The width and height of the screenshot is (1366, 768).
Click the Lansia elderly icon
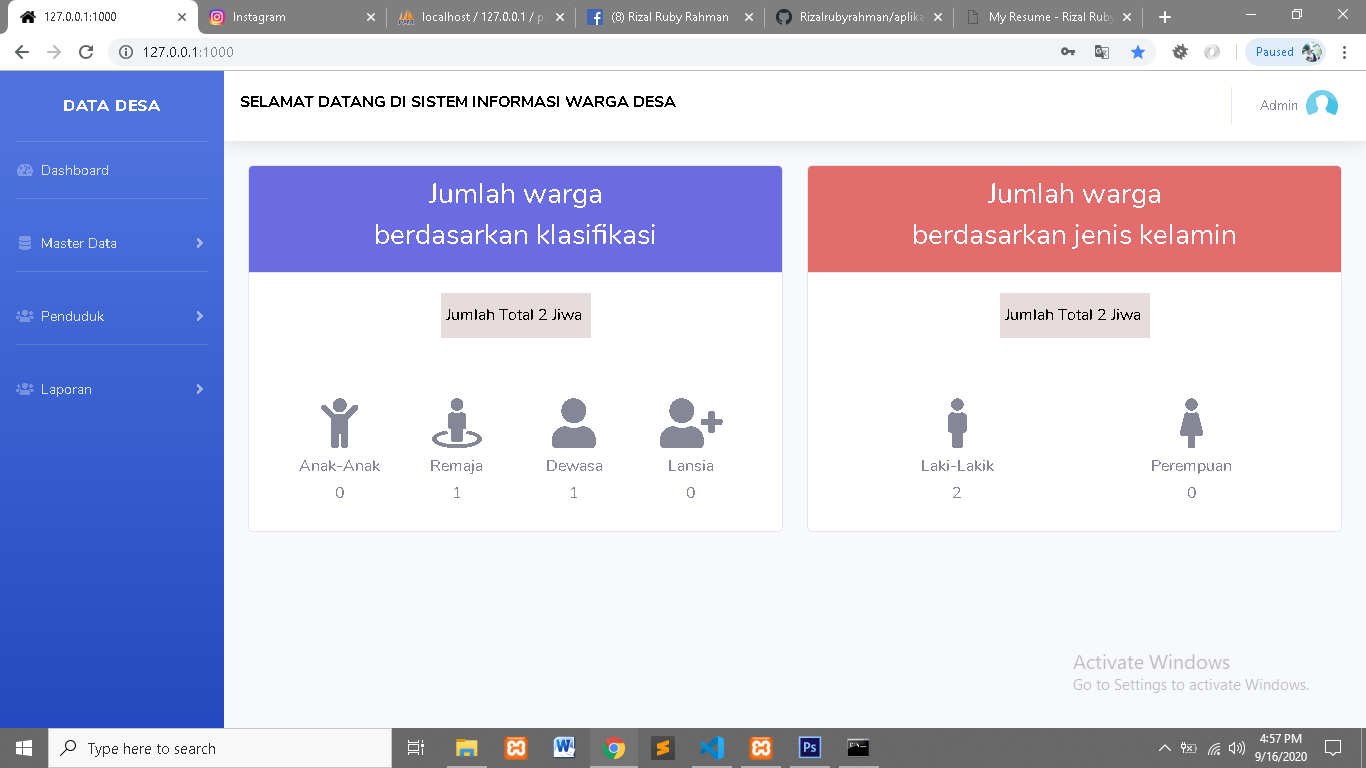pyautogui.click(x=690, y=423)
